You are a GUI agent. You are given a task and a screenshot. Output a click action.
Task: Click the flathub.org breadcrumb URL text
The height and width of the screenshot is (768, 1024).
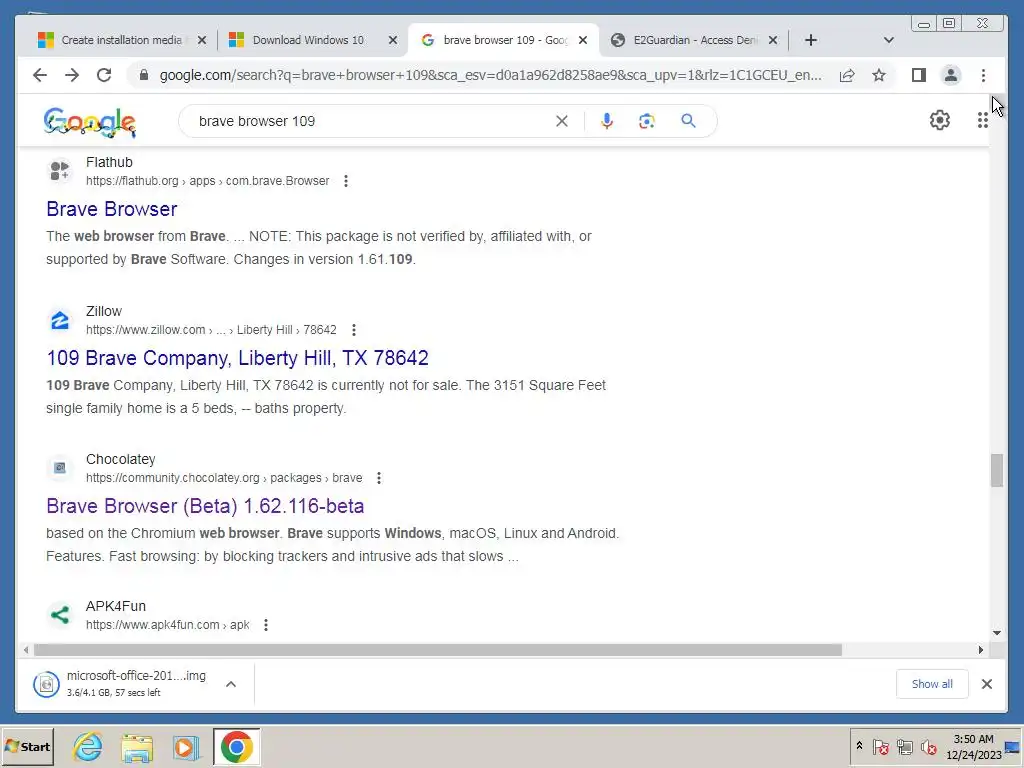coord(208,181)
